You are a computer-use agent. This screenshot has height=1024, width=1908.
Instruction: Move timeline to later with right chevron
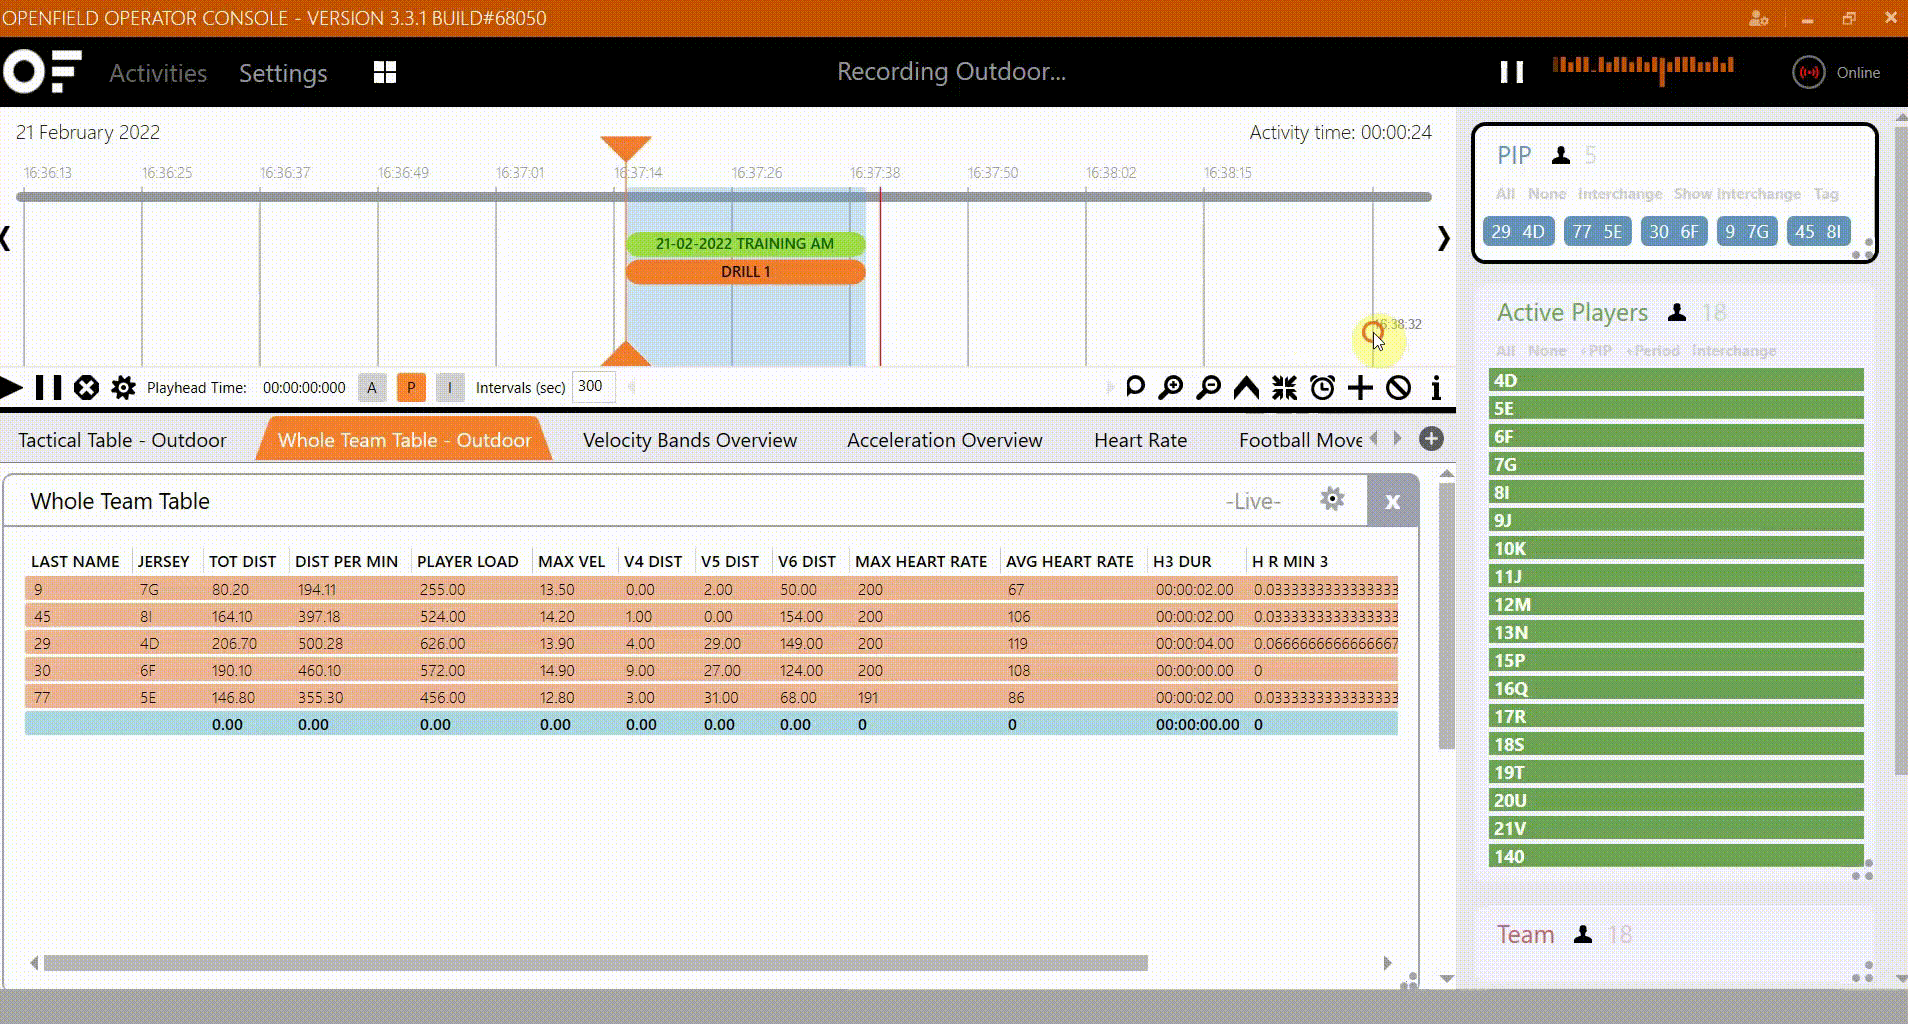tap(1443, 238)
